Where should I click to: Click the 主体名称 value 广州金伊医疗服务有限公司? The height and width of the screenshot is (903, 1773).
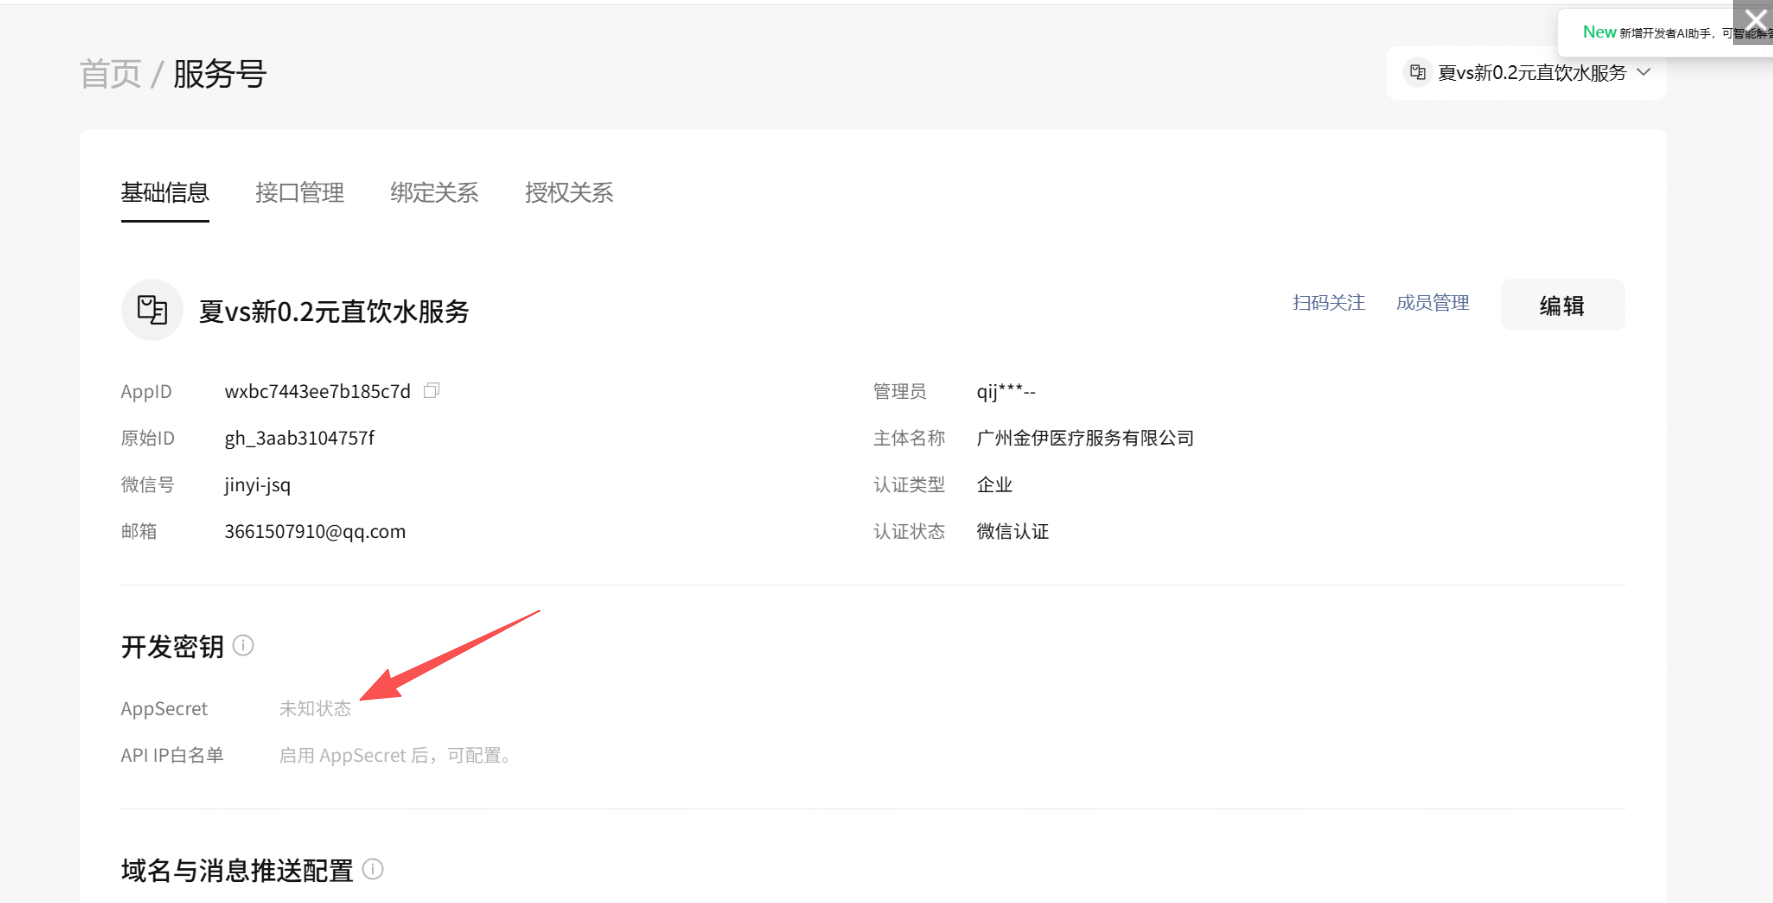click(x=1085, y=438)
